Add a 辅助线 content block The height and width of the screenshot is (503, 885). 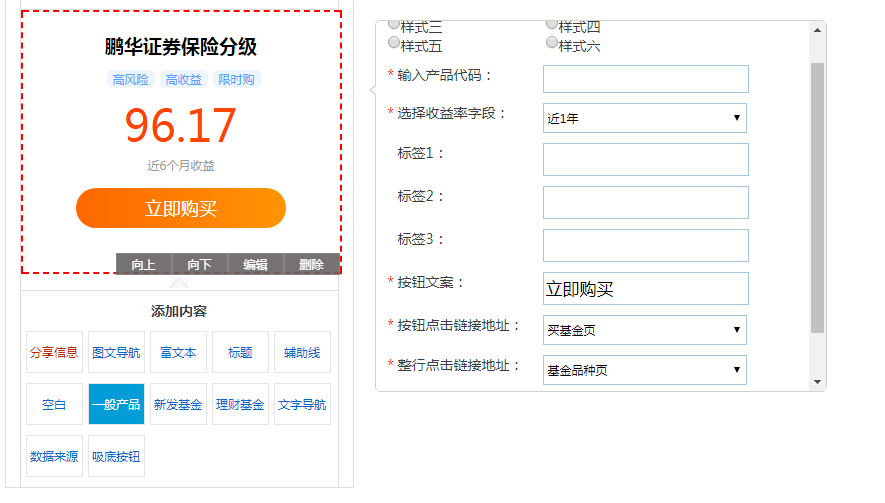[303, 352]
